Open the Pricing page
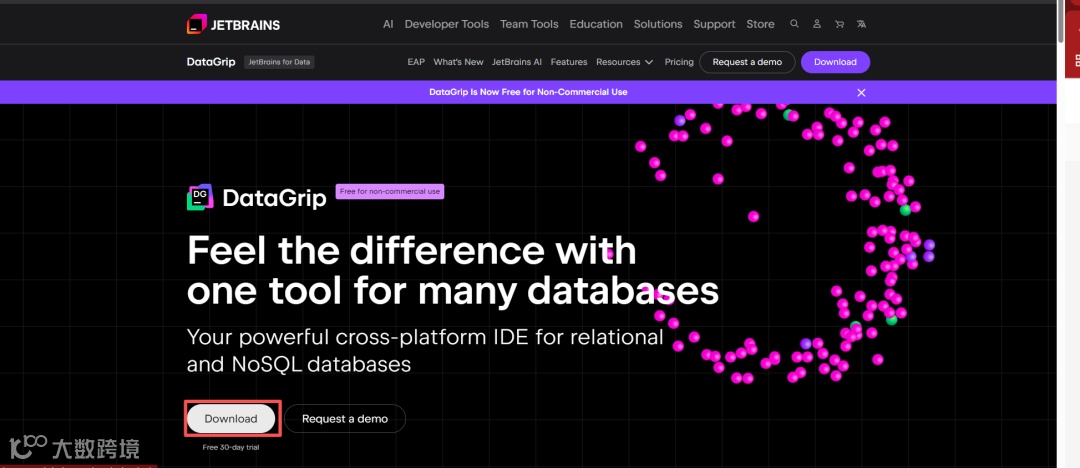Image resolution: width=1080 pixels, height=468 pixels. click(x=679, y=62)
